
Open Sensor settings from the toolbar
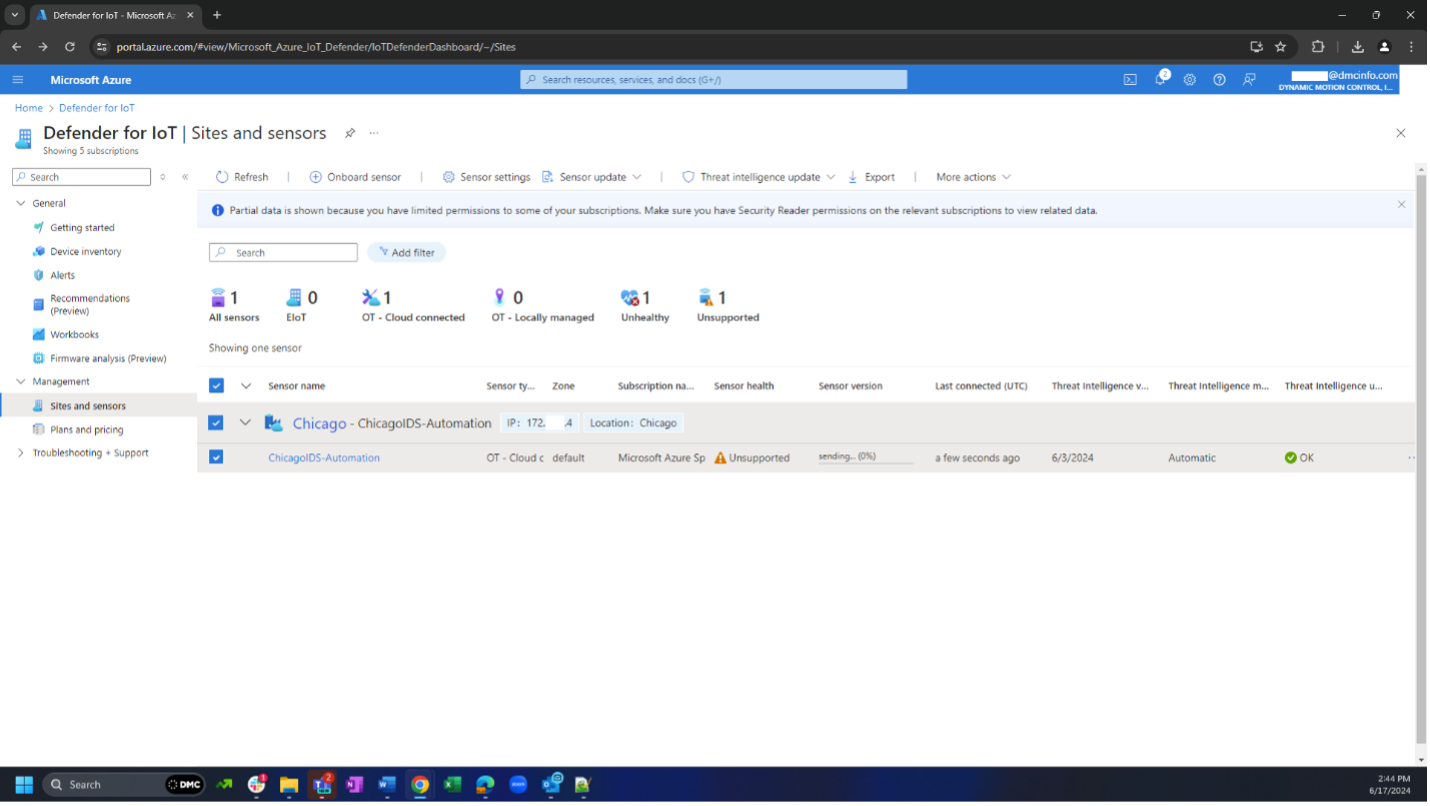486,177
